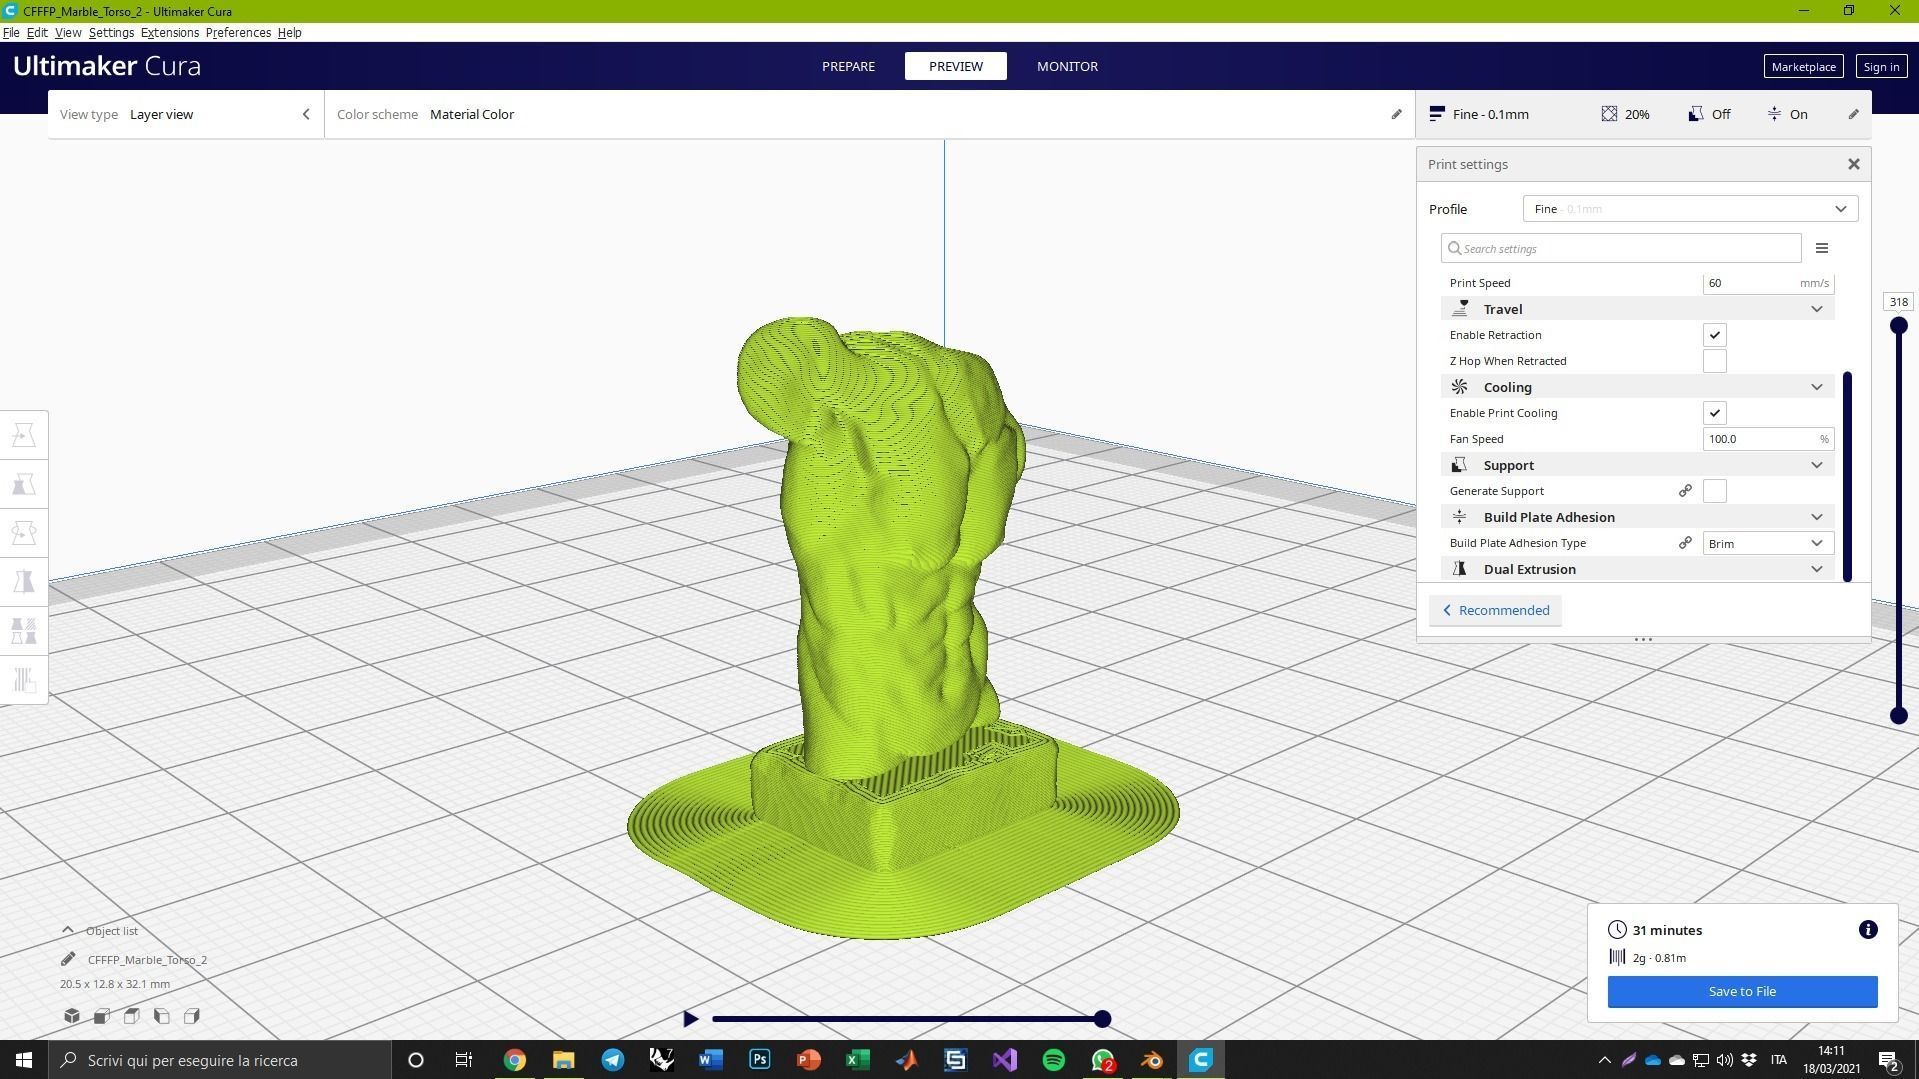Open Spotify from the taskbar
Screen dimensions: 1919x1079
click(1054, 1060)
